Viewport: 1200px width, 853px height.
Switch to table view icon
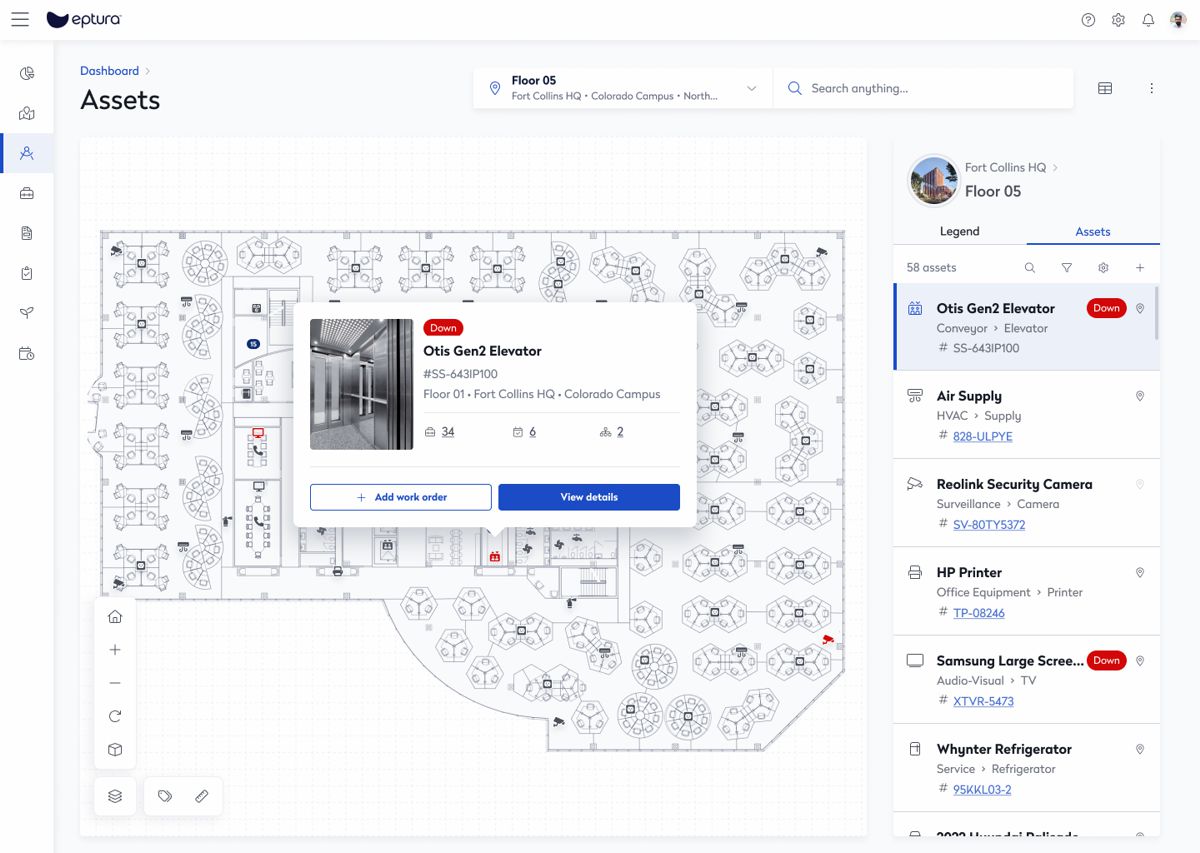coord(1105,88)
